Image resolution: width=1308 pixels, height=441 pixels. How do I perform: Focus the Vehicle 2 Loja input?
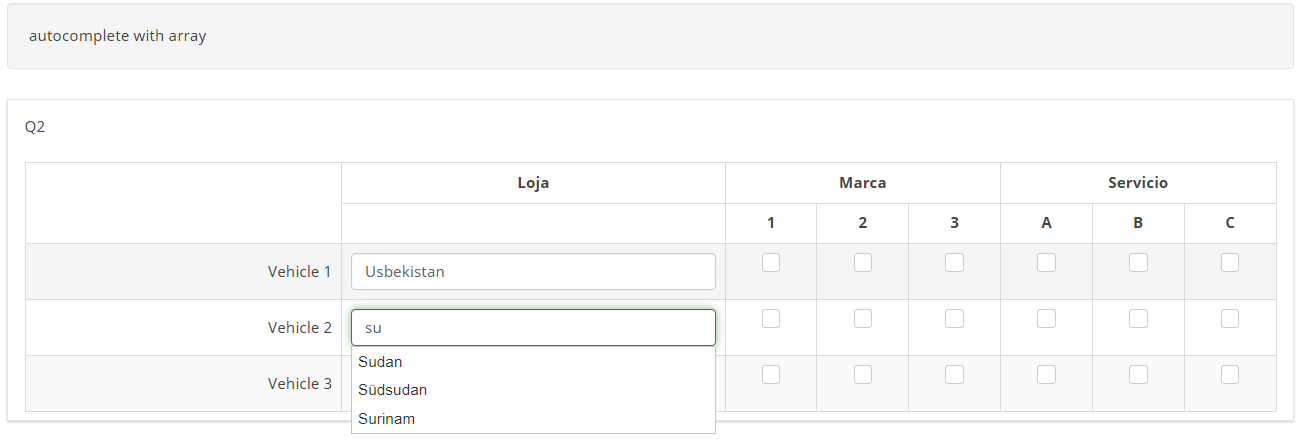point(533,327)
